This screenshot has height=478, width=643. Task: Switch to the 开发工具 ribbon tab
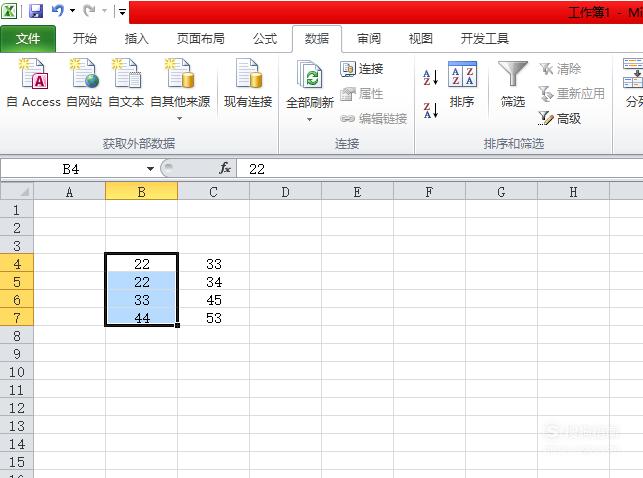tap(485, 39)
